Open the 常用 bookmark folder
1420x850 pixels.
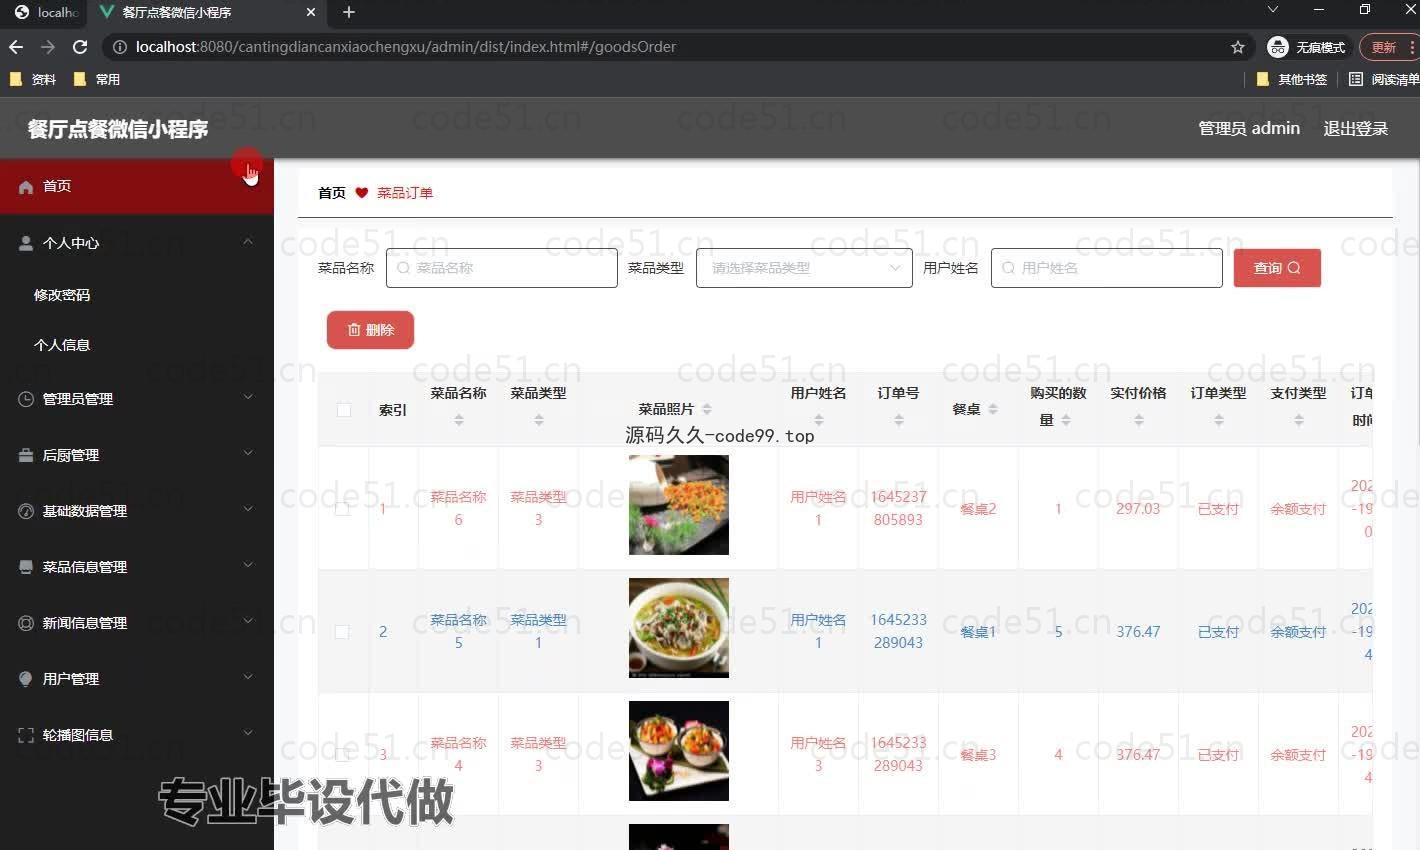pyautogui.click(x=97, y=79)
